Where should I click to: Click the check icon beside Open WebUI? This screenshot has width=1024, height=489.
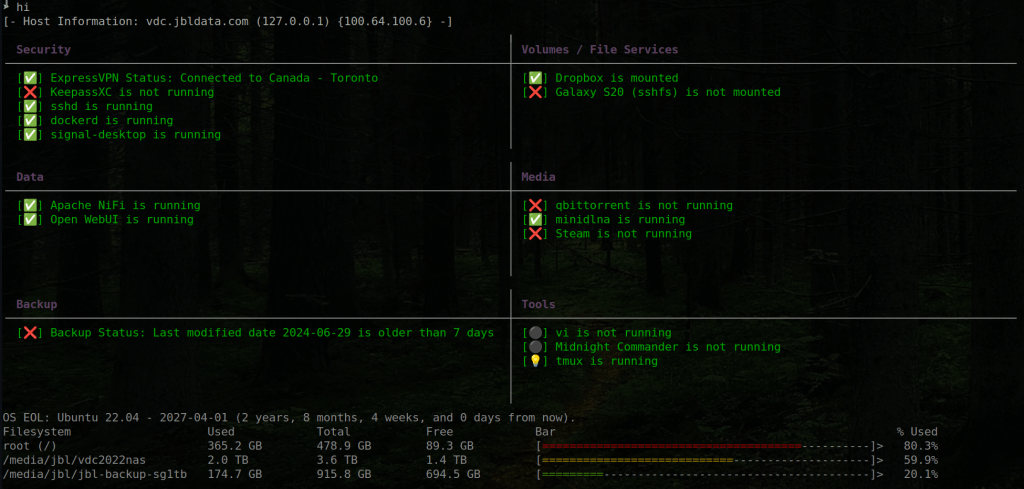(30, 219)
